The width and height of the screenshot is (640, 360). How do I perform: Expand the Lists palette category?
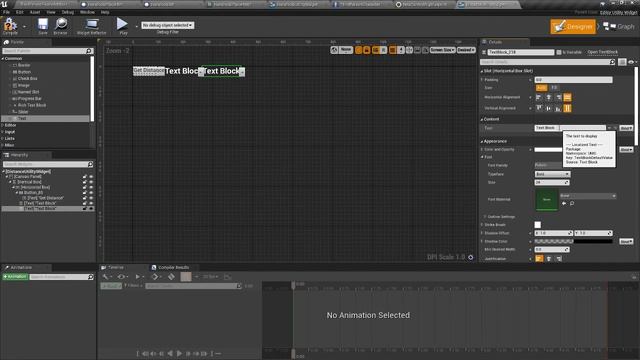3,138
